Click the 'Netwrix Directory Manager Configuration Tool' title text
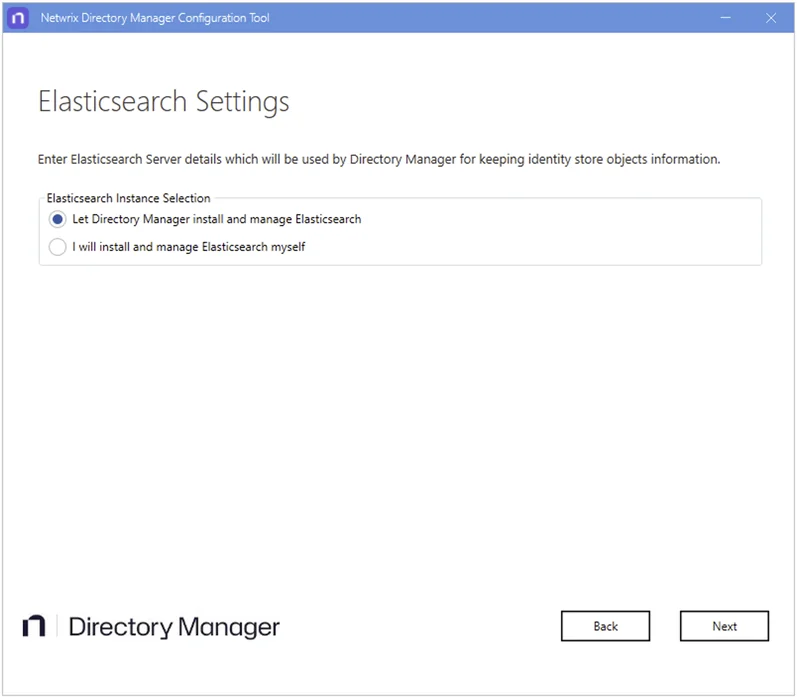Viewport: 797px width, 697px height. 155,18
